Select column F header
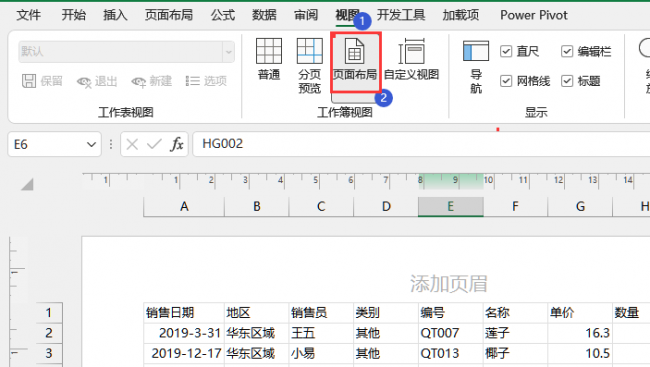 [x=515, y=207]
